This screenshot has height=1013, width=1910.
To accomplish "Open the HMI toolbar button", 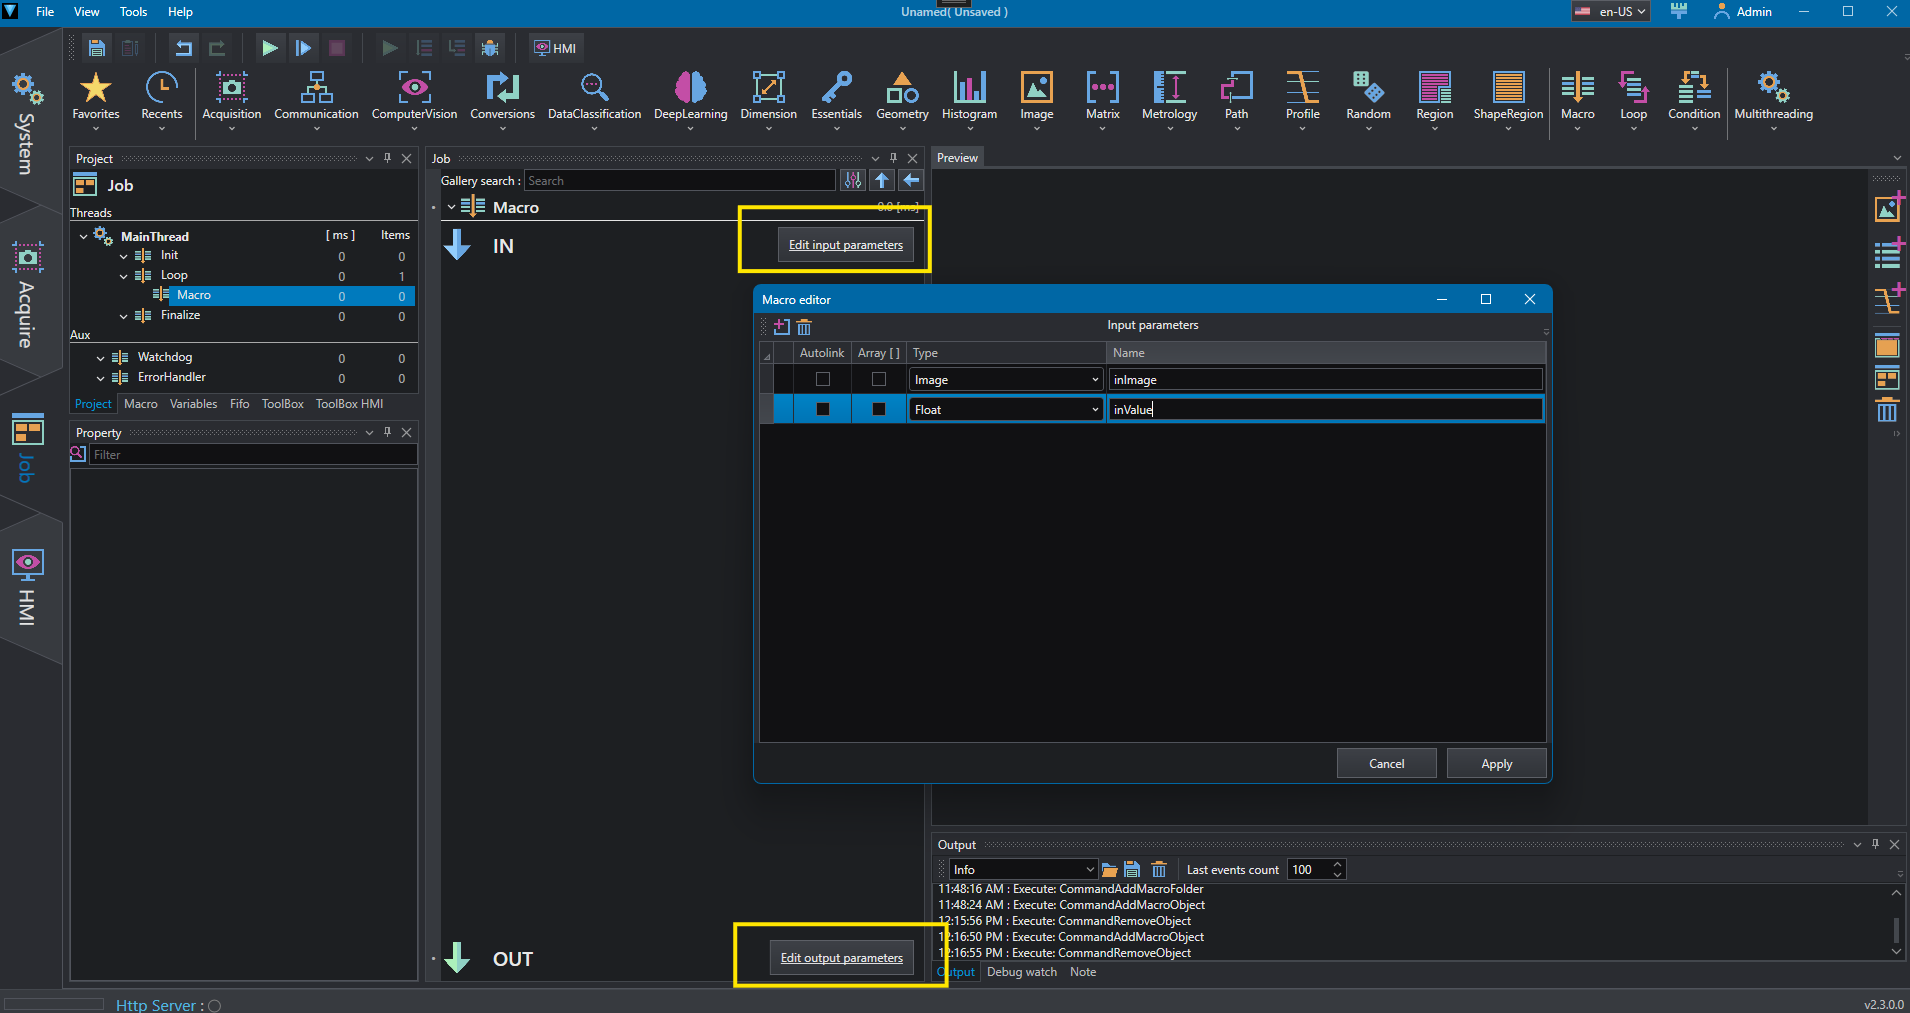I will [555, 48].
